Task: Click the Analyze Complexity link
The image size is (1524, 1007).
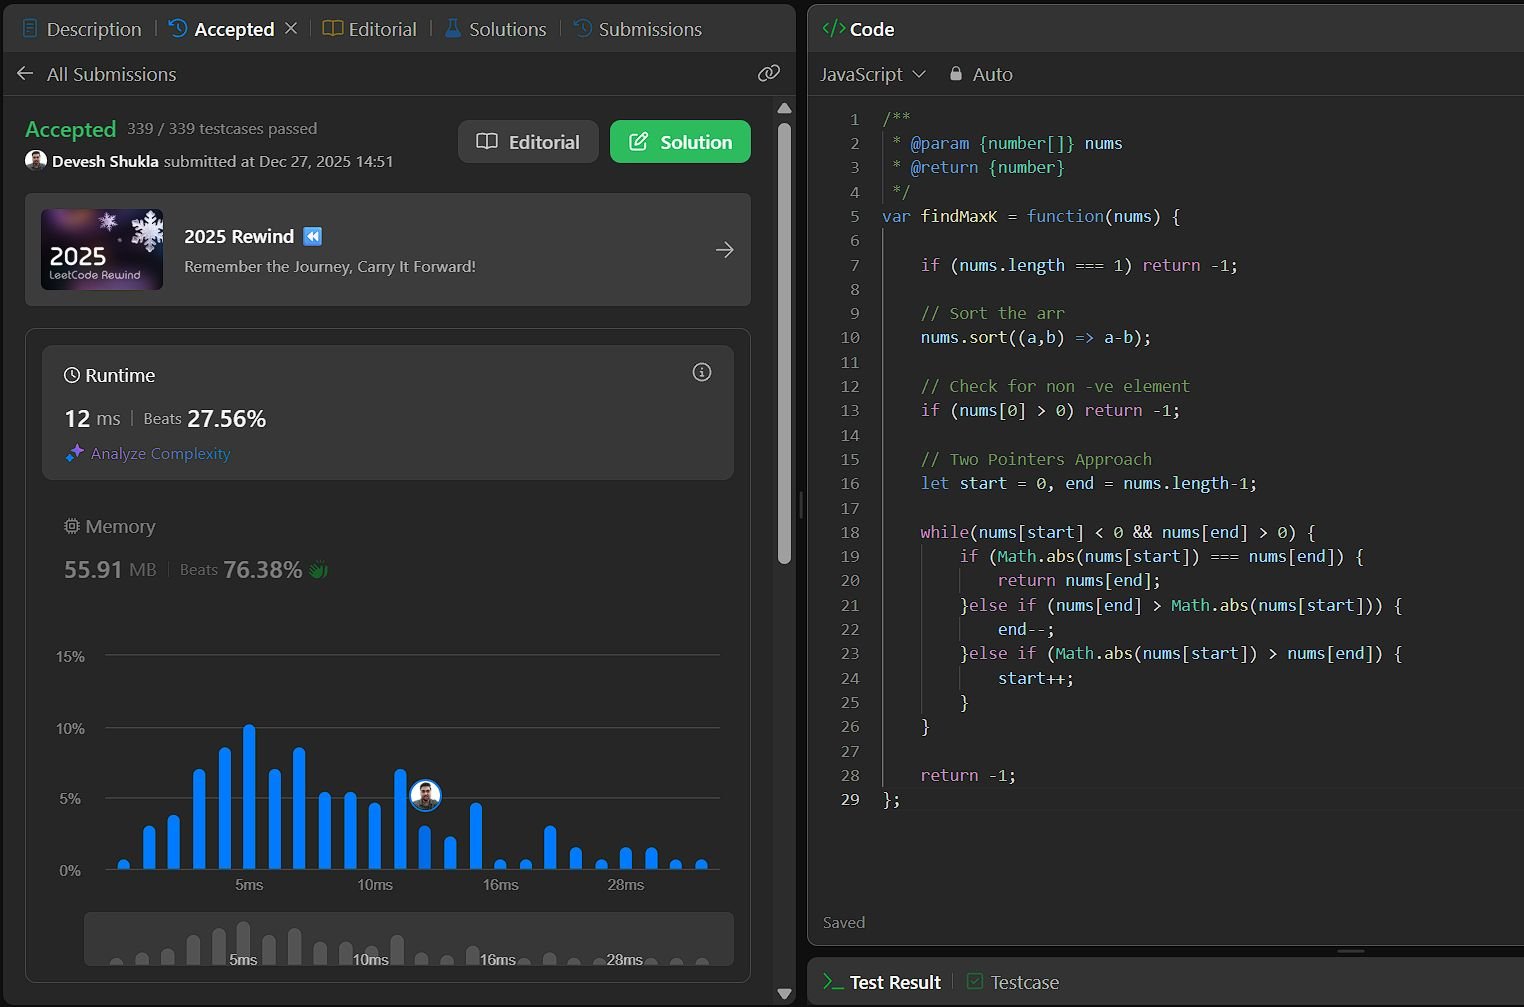Action: [x=160, y=453]
